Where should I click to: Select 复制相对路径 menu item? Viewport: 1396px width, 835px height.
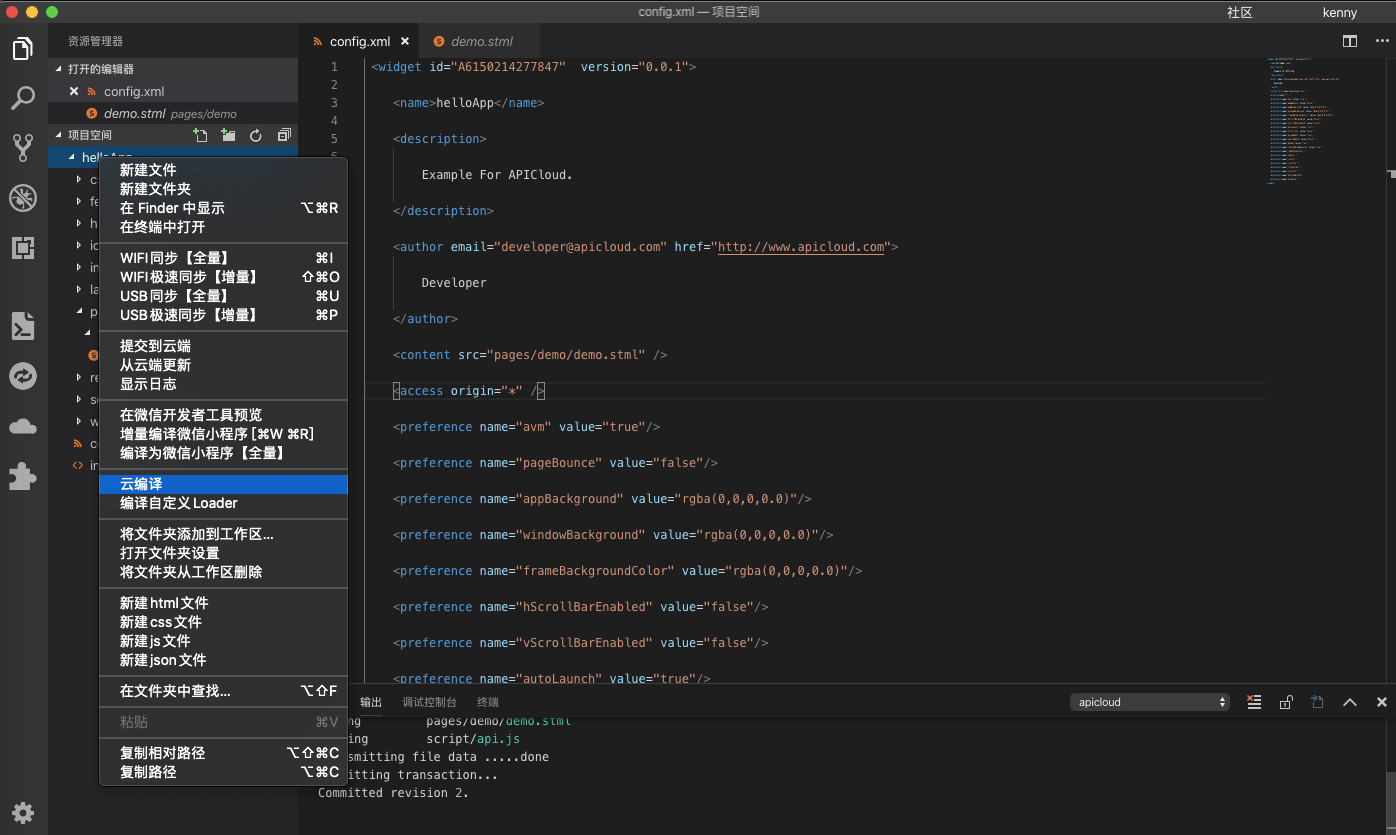(x=224, y=753)
